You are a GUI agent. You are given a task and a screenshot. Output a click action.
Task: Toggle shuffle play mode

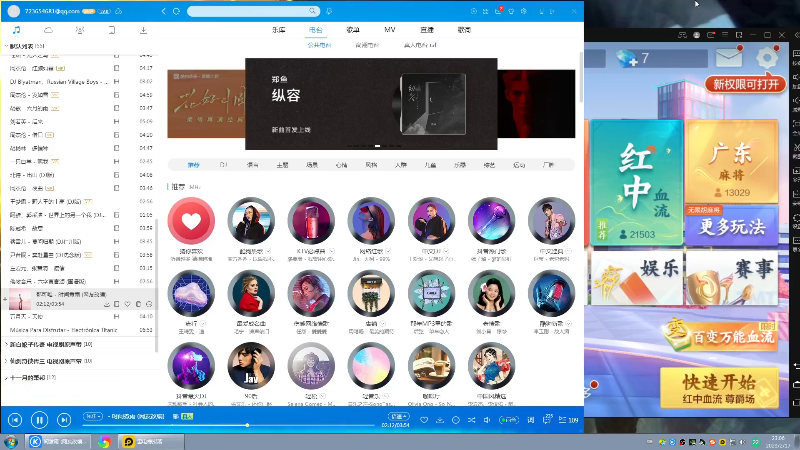click(x=471, y=420)
